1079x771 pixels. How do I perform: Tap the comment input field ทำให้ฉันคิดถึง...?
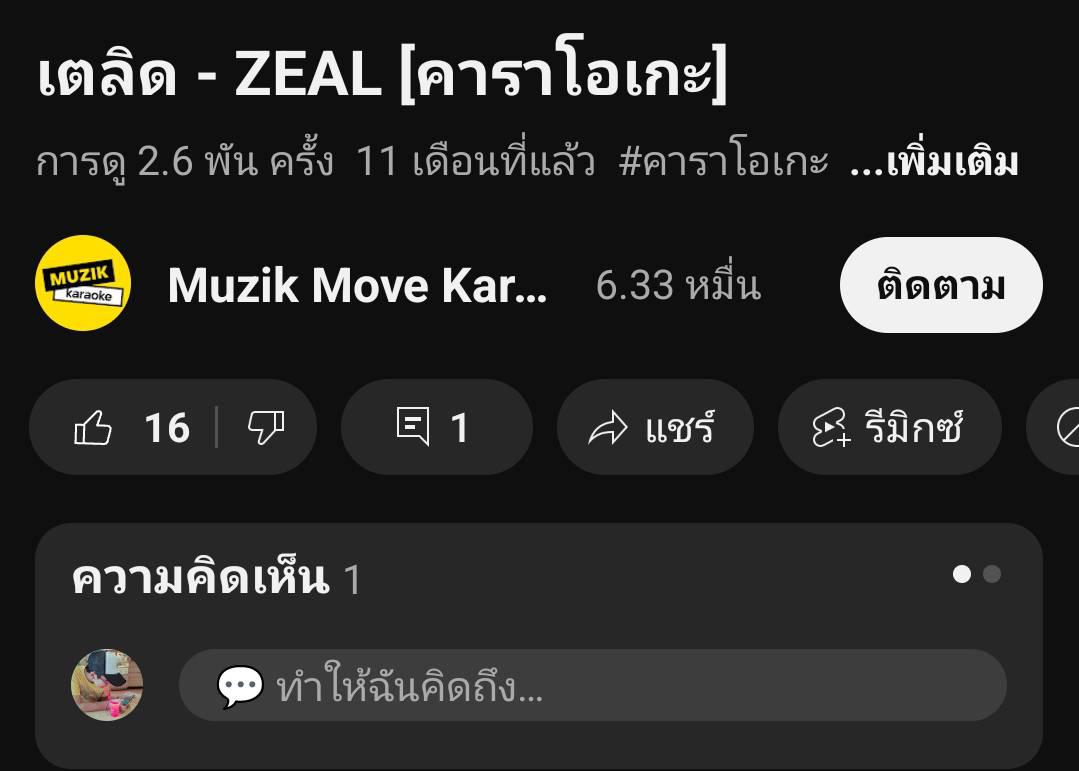(x=592, y=686)
